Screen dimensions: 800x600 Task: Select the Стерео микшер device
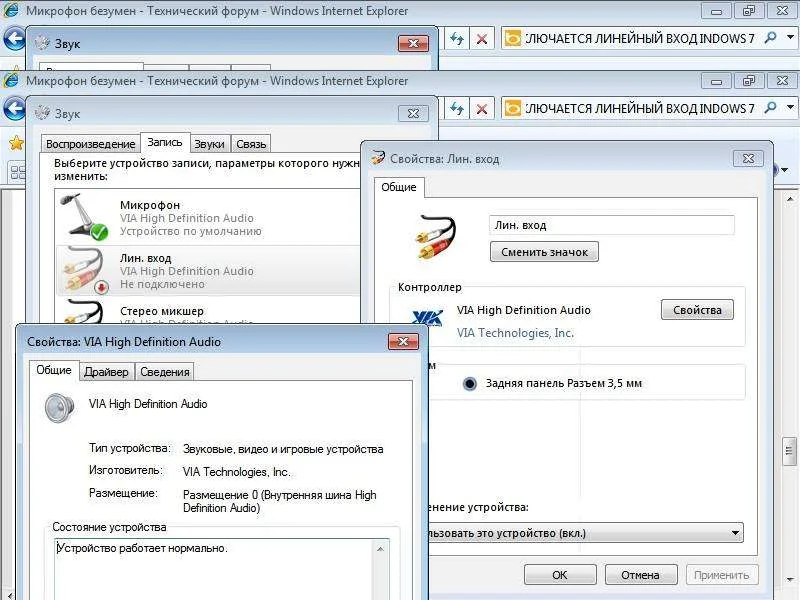point(208,311)
